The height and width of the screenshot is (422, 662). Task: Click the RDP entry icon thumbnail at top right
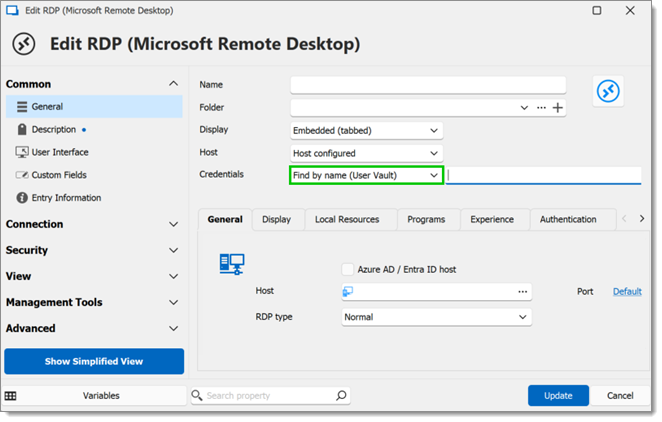click(x=608, y=91)
